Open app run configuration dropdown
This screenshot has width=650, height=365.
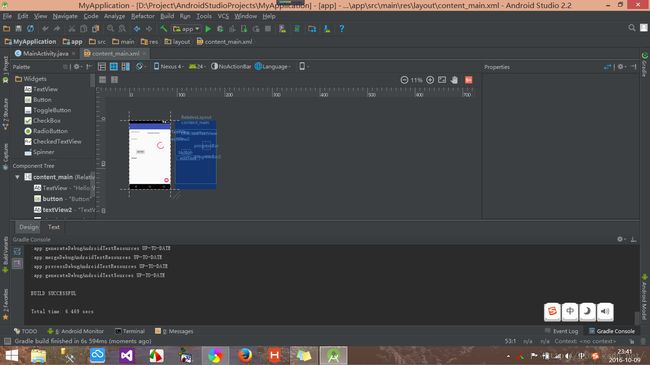pos(186,29)
